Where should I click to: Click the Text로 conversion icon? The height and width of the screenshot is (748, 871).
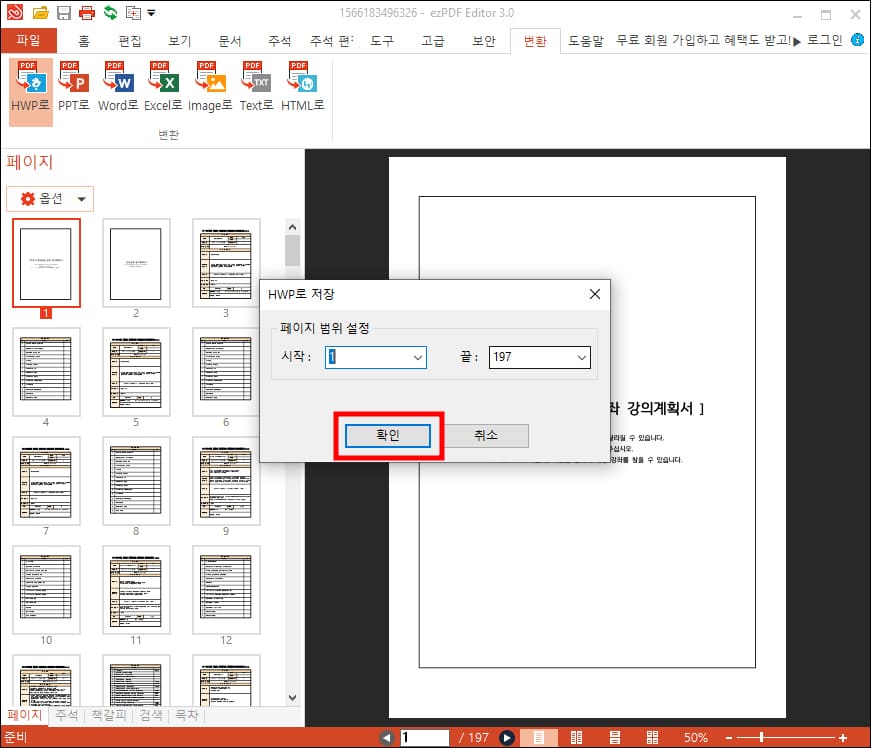[256, 89]
